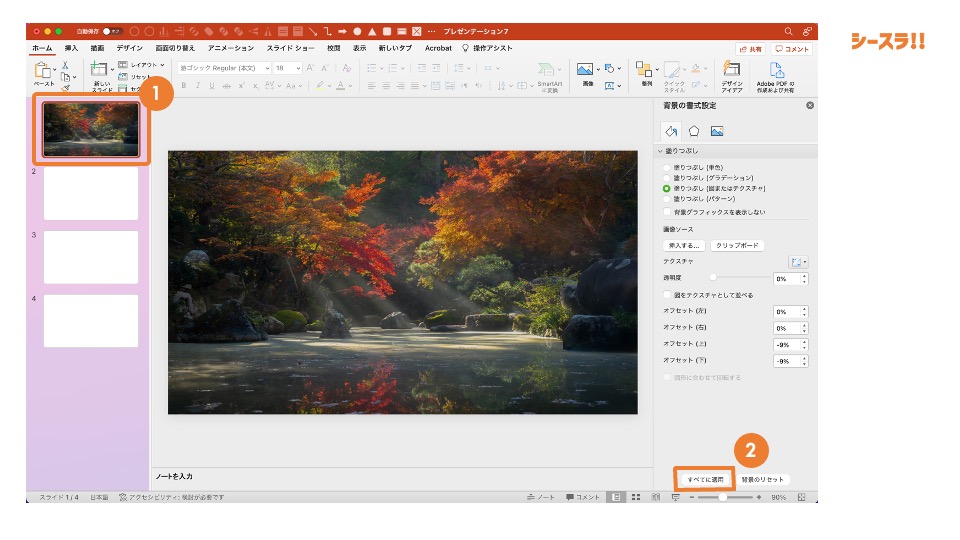Open the Texture (テクスチャ) dropdown

[x=799, y=262]
